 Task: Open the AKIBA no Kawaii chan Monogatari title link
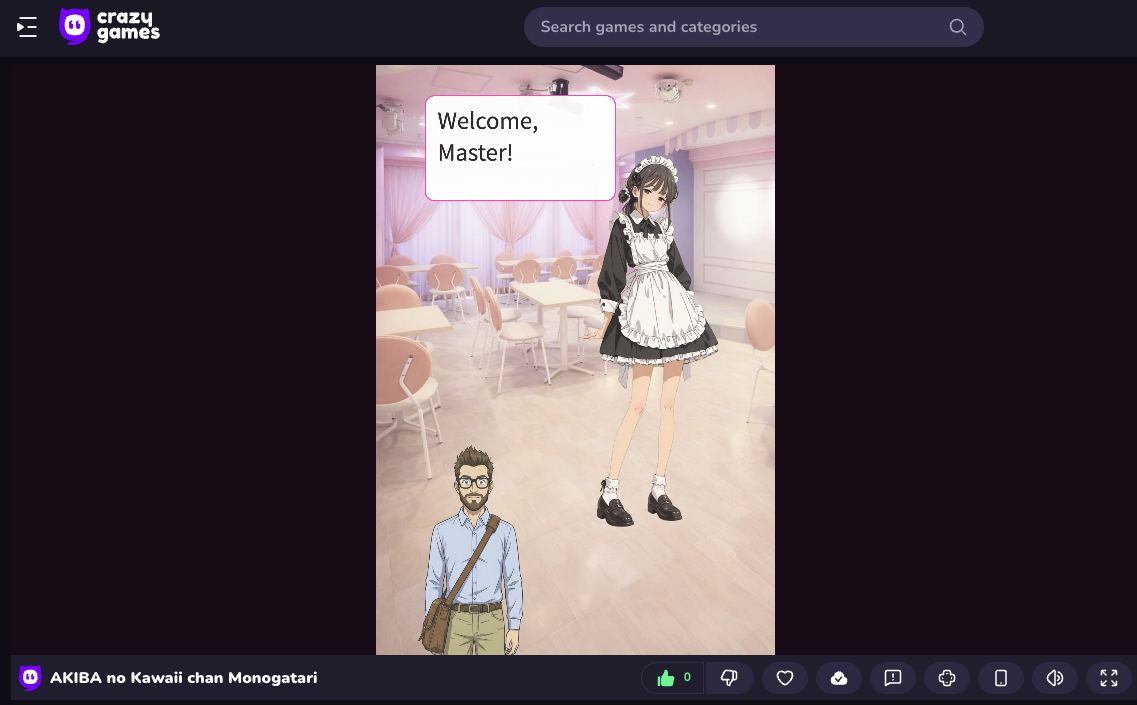pyautogui.click(x=184, y=677)
